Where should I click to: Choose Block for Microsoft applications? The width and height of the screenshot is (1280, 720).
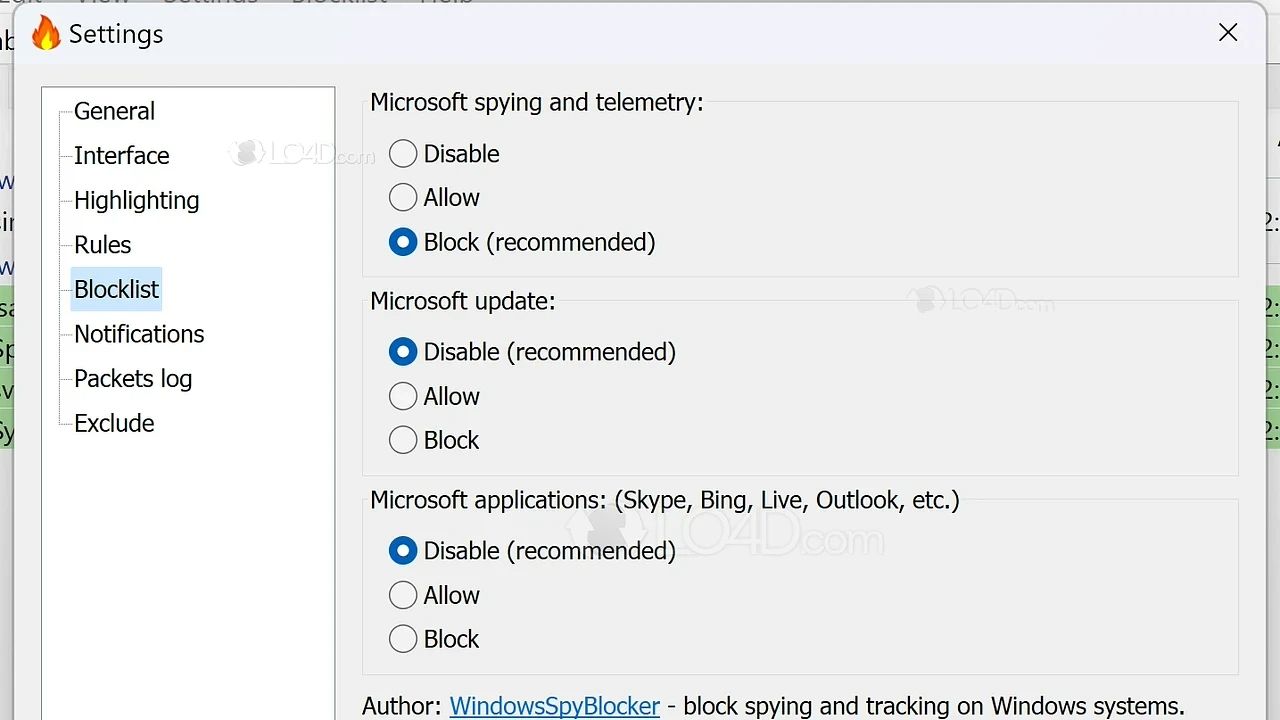pyautogui.click(x=434, y=639)
